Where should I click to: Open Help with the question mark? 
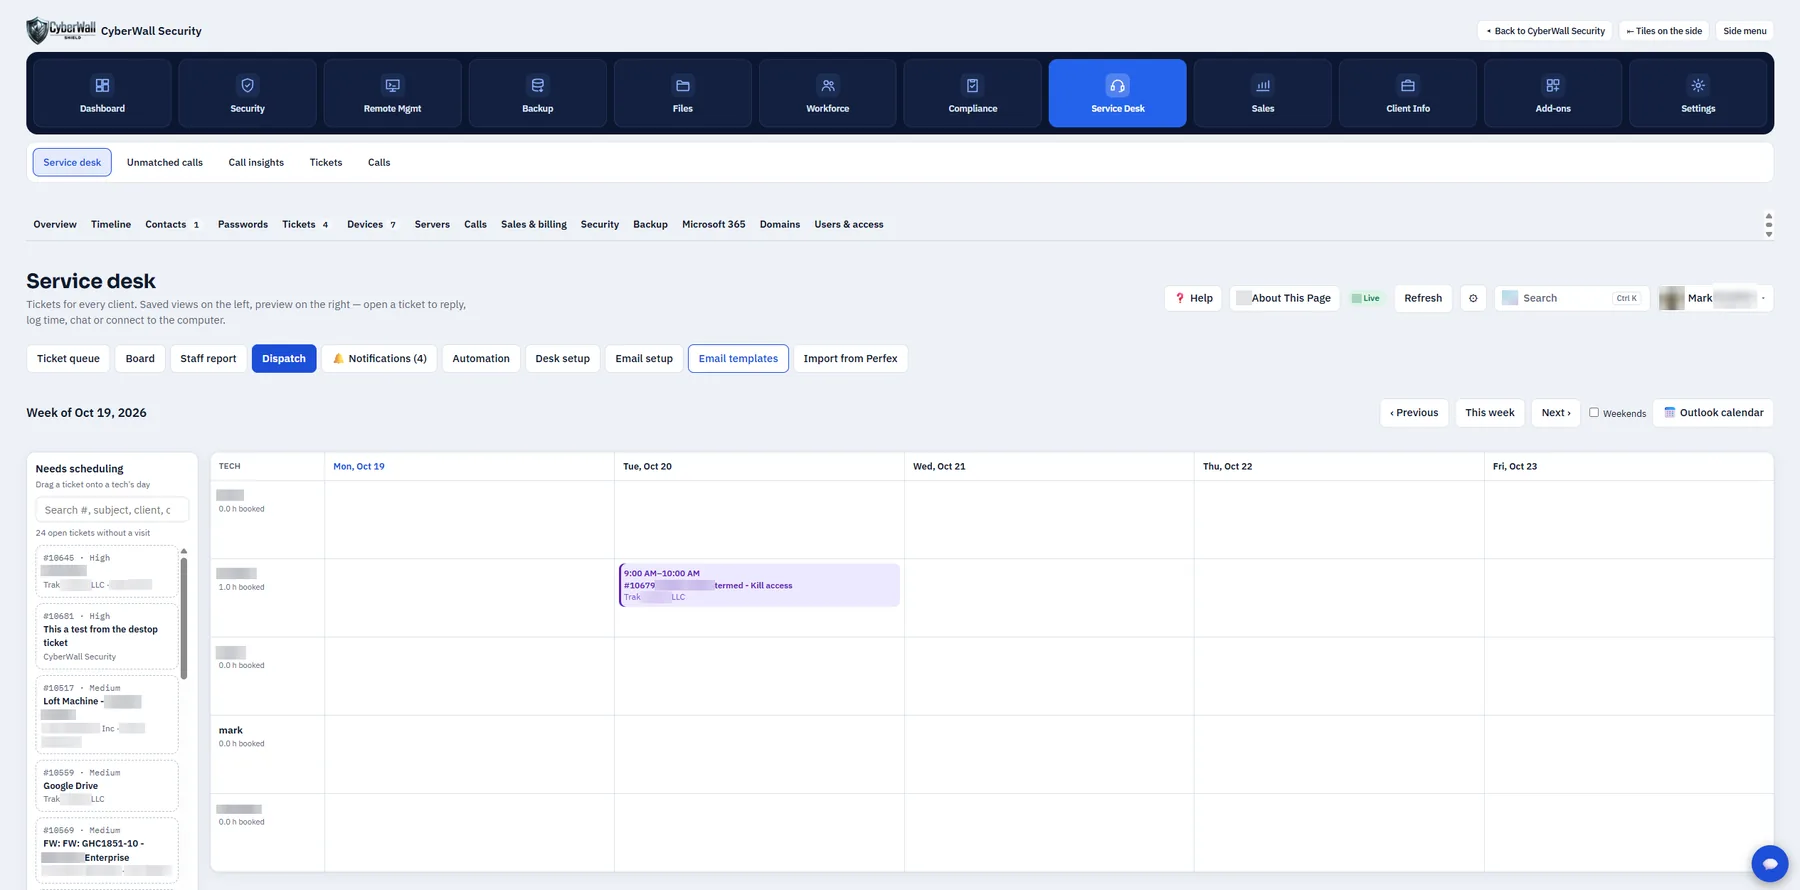(x=1193, y=298)
